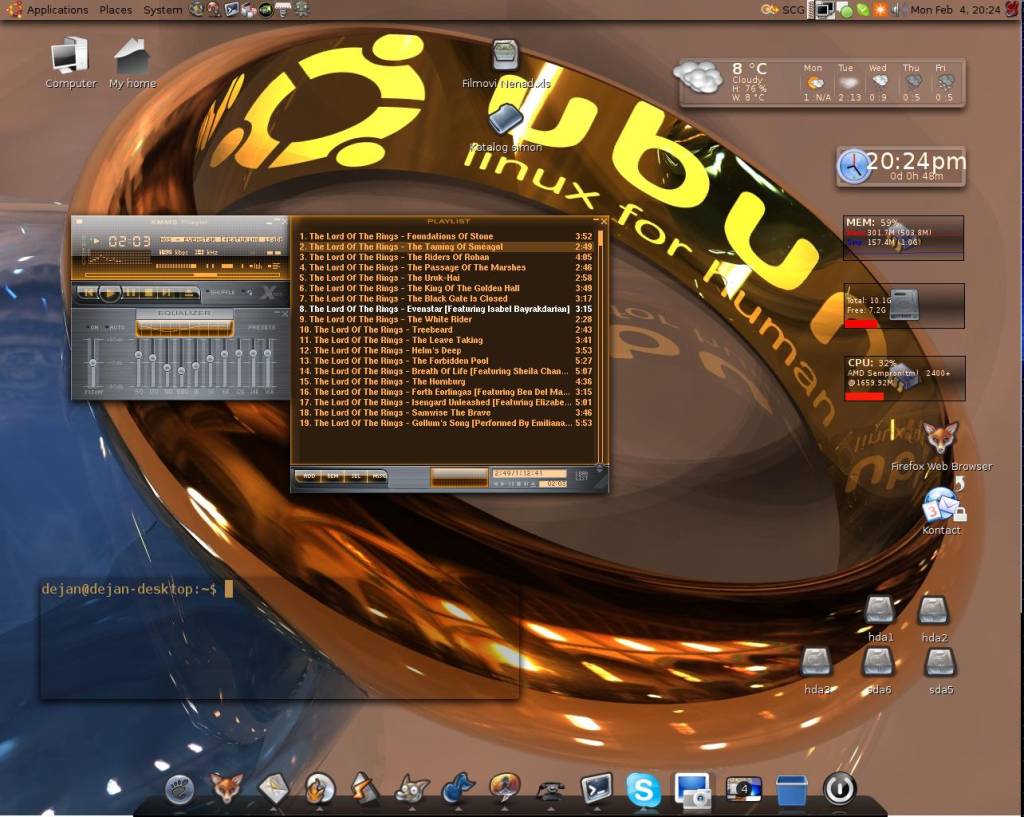1024x817 pixels.
Task: Launch GIMP from the bottom dock
Action: (x=412, y=788)
